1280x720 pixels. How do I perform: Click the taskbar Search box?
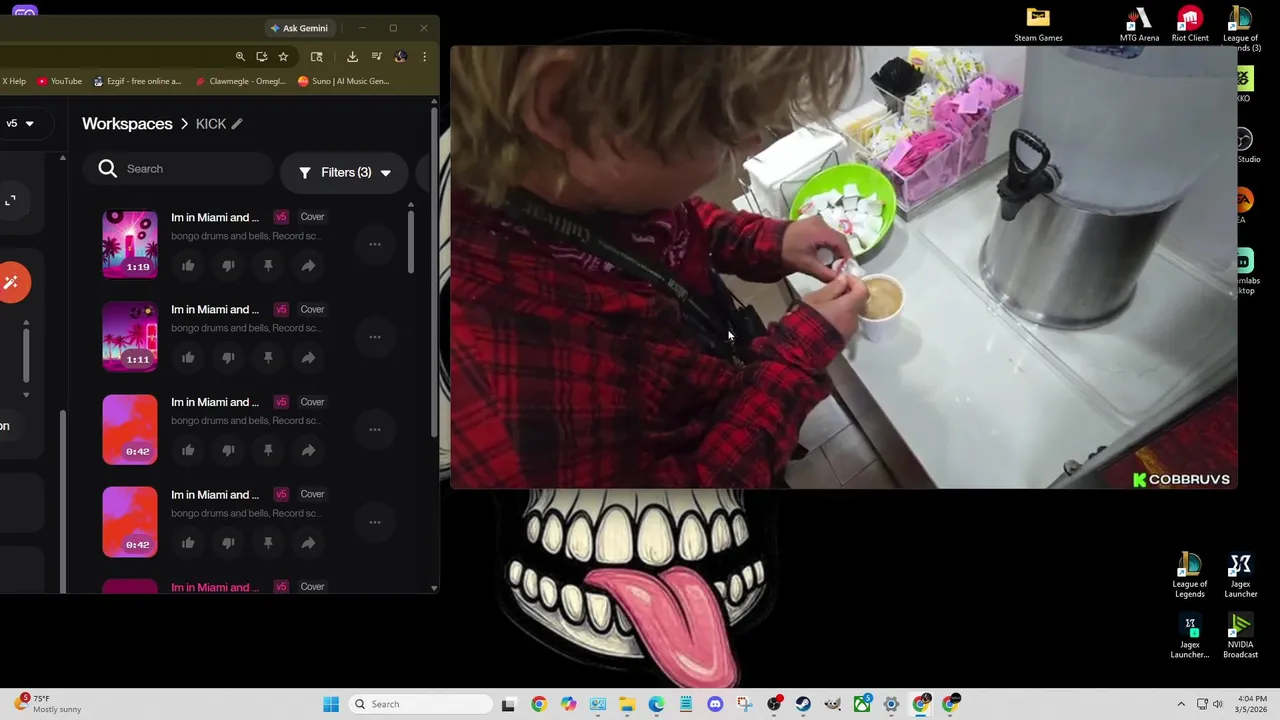(420, 704)
